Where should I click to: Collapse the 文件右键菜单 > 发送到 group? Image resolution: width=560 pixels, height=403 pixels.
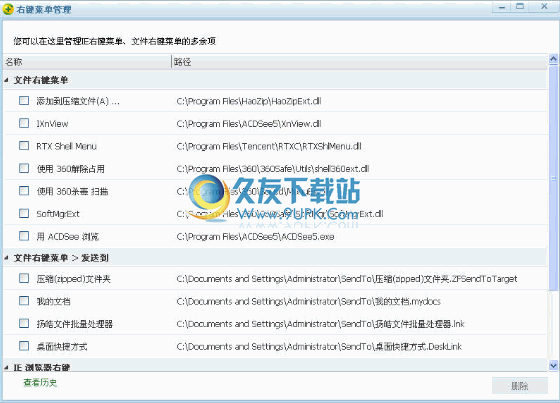(6, 258)
